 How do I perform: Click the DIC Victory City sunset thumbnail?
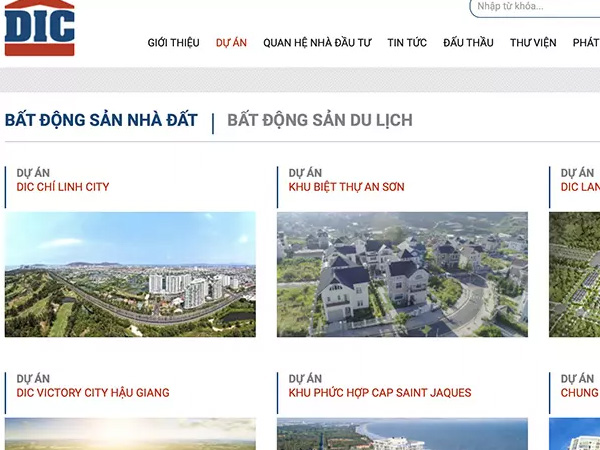130,434
